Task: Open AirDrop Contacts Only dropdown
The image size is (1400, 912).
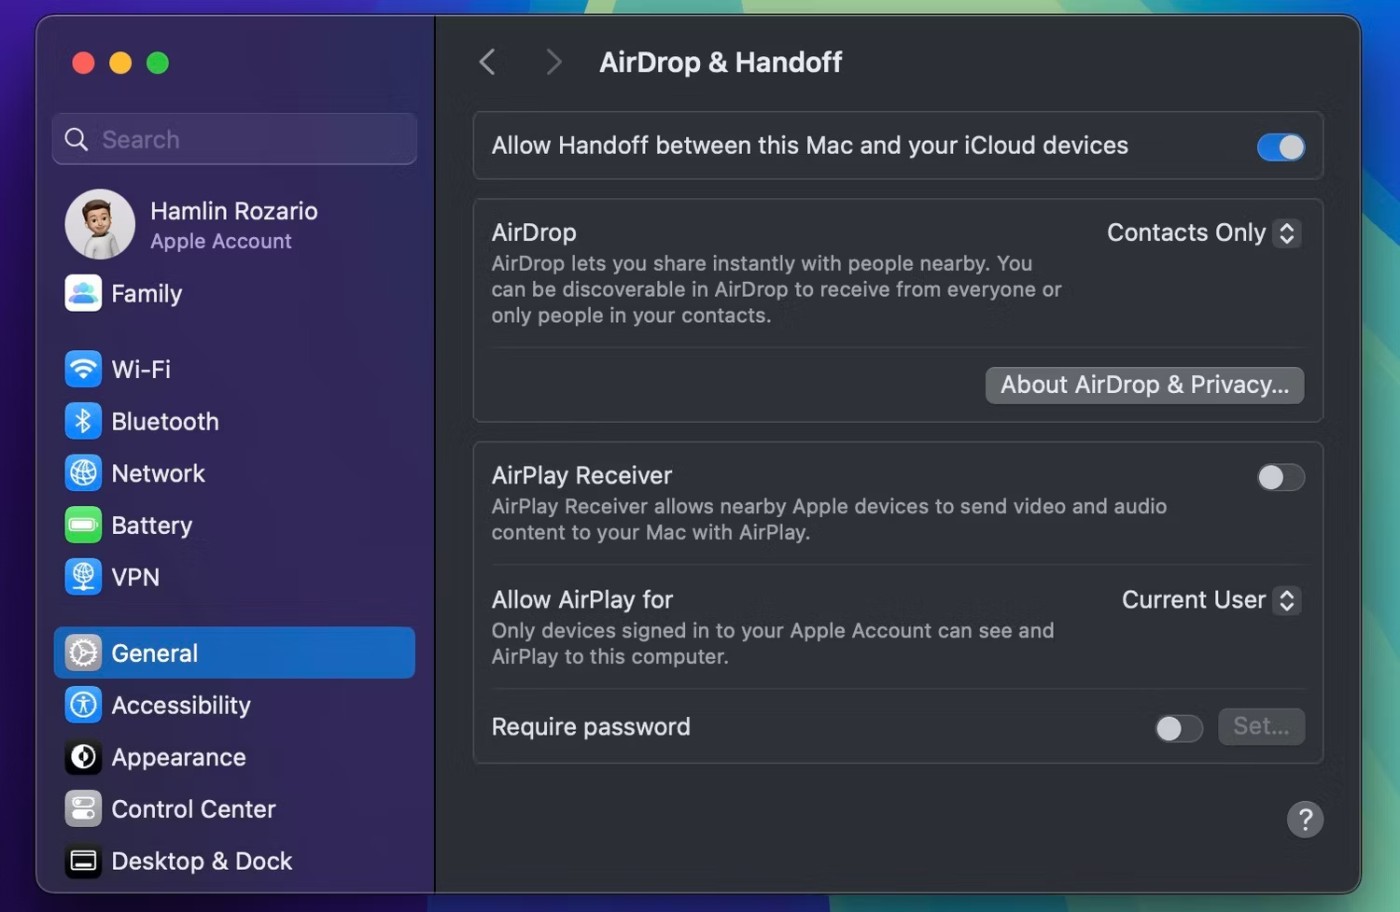Action: (x=1203, y=233)
